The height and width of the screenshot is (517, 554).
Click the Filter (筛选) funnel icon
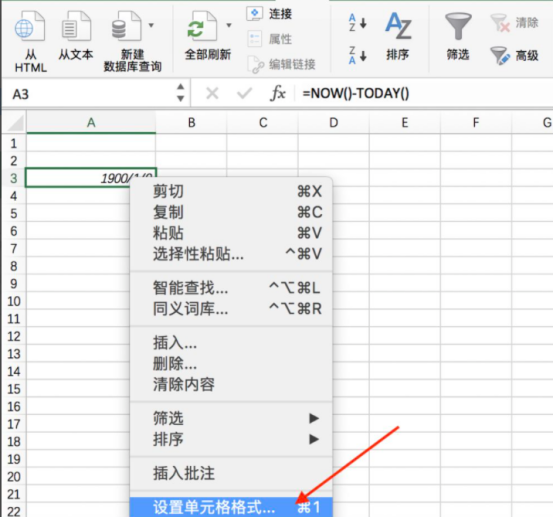coord(458,26)
